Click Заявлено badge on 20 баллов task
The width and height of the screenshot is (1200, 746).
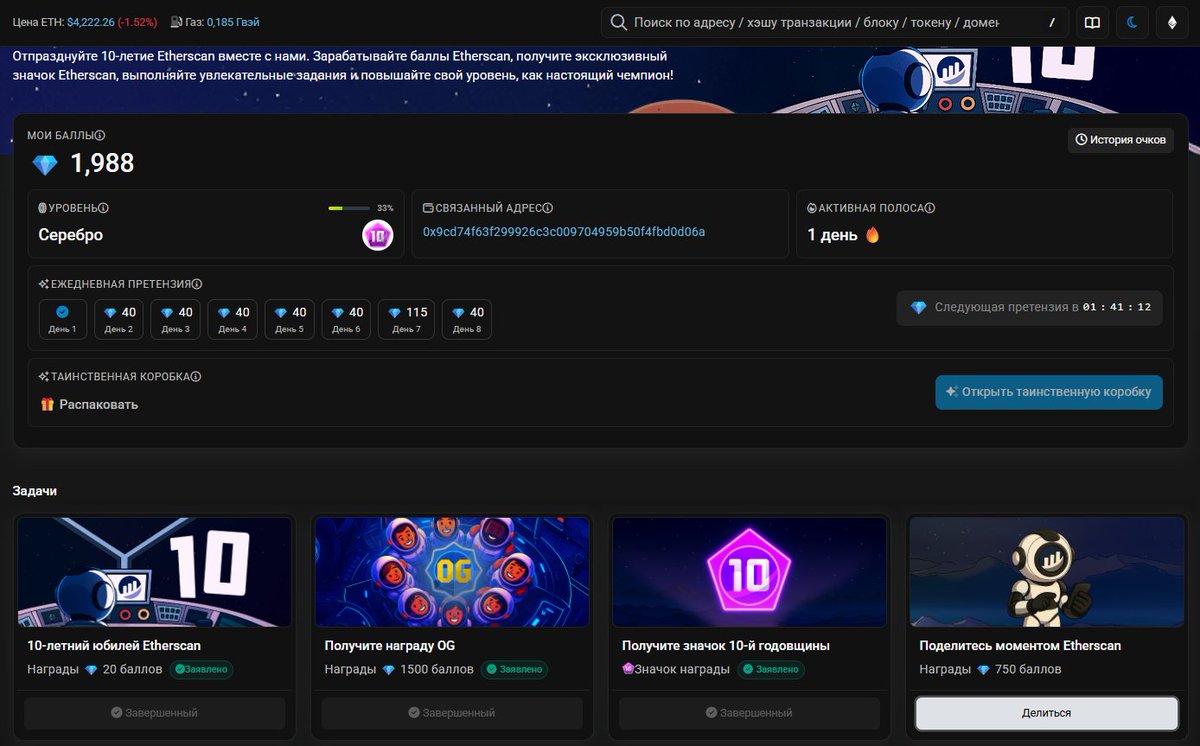click(201, 670)
